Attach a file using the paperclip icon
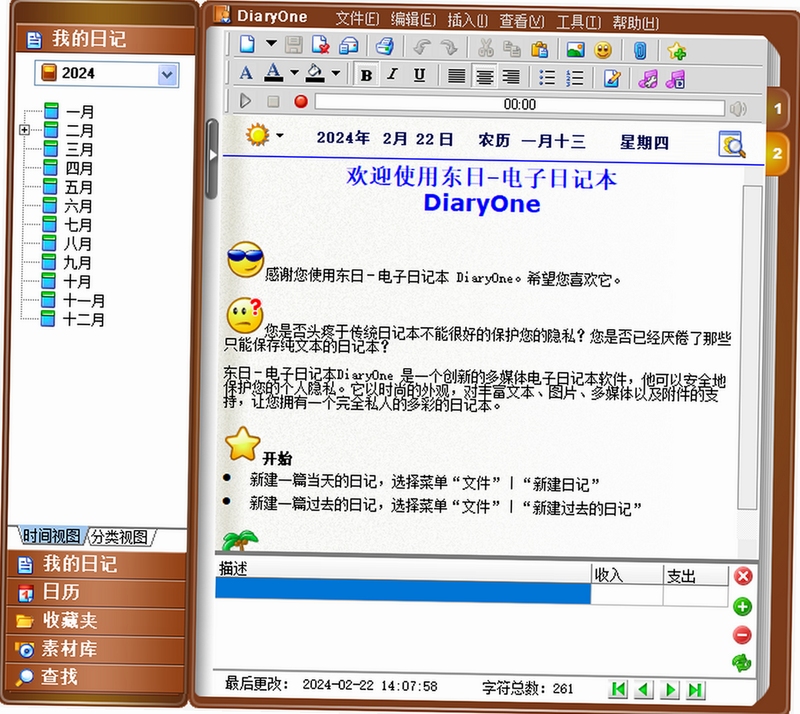Image resolution: width=800 pixels, height=714 pixels. (640, 51)
